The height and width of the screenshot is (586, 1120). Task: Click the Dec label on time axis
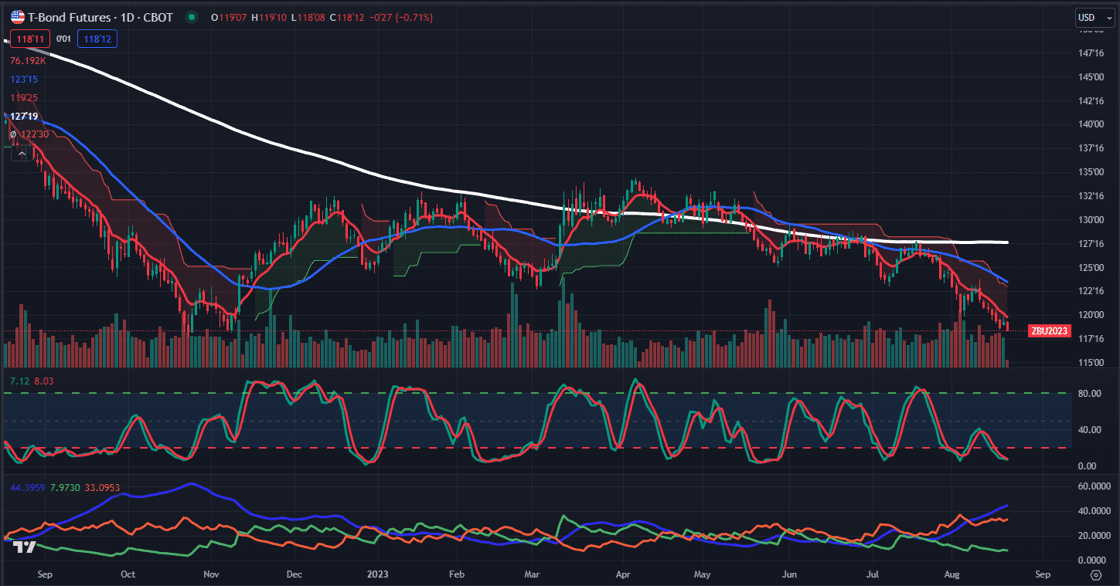294,575
